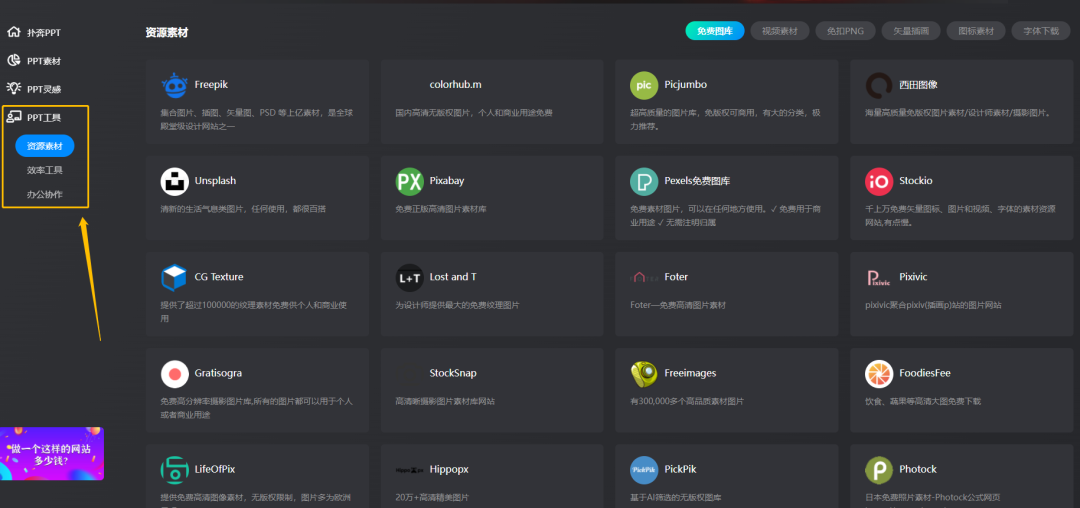Select 效率工具 submenu item

click(45, 170)
